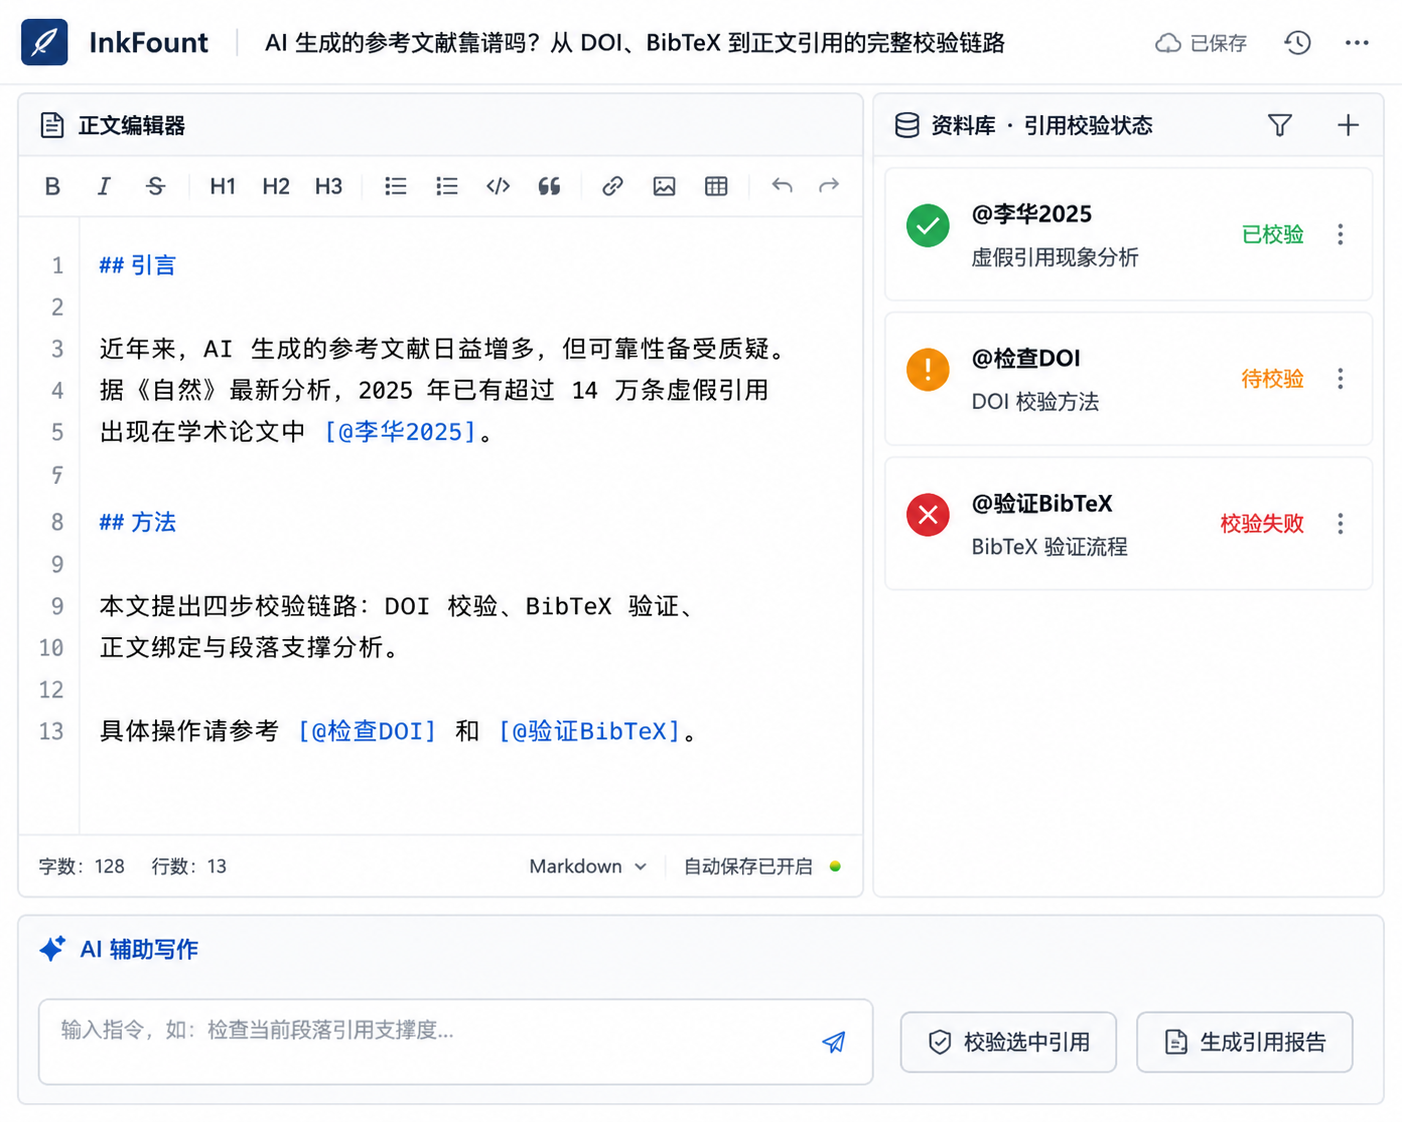
Task: Click the InkFount brand name
Action: tap(148, 43)
